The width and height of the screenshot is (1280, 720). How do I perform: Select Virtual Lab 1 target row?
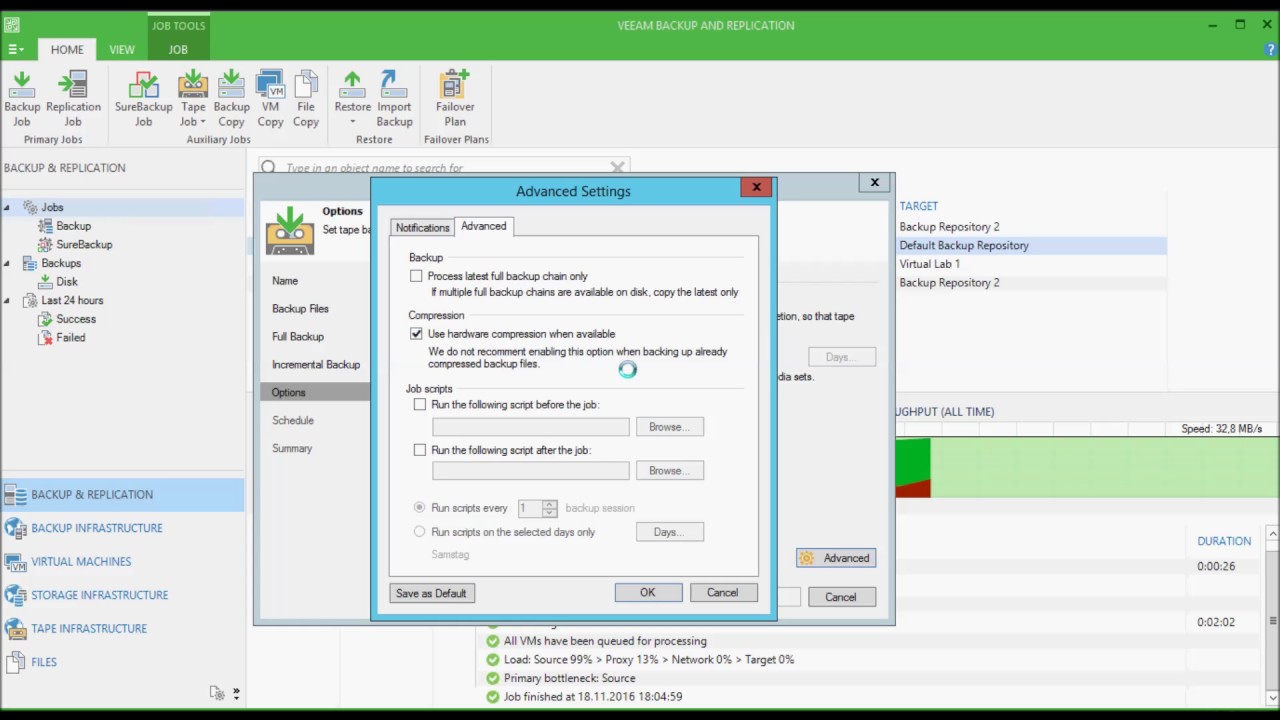(x=1032, y=264)
